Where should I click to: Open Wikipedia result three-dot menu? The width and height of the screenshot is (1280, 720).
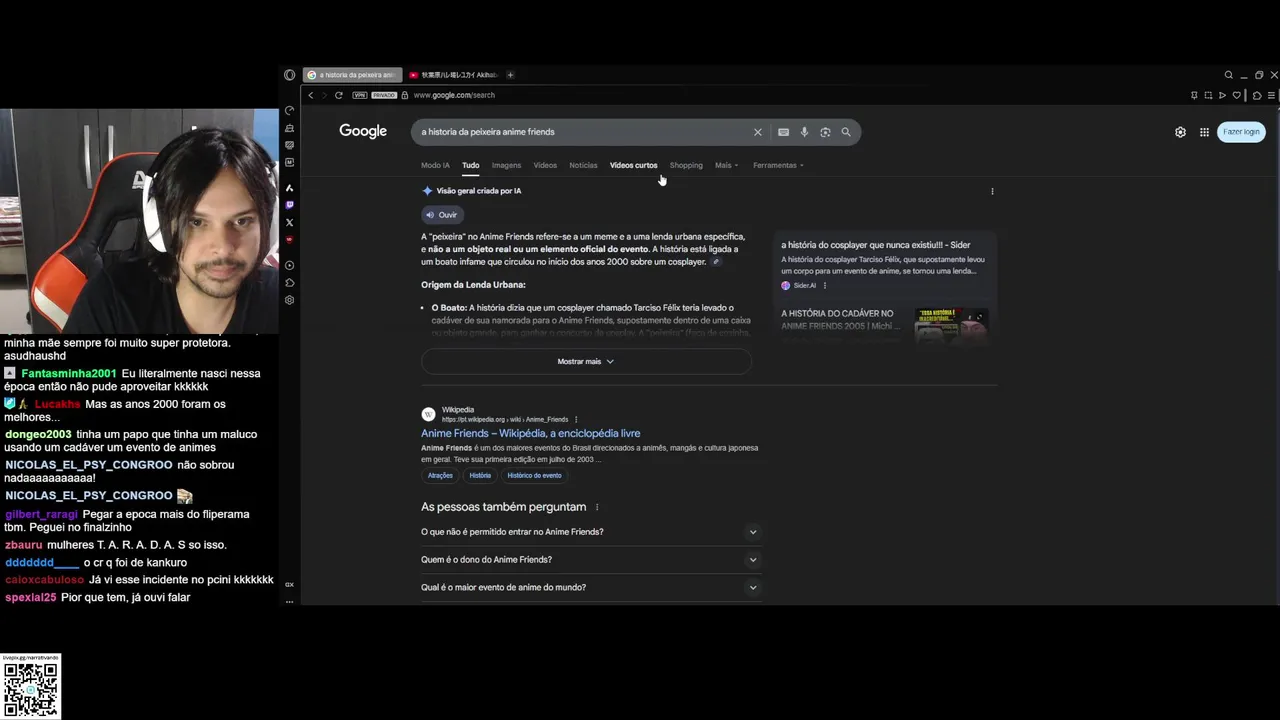click(x=576, y=419)
